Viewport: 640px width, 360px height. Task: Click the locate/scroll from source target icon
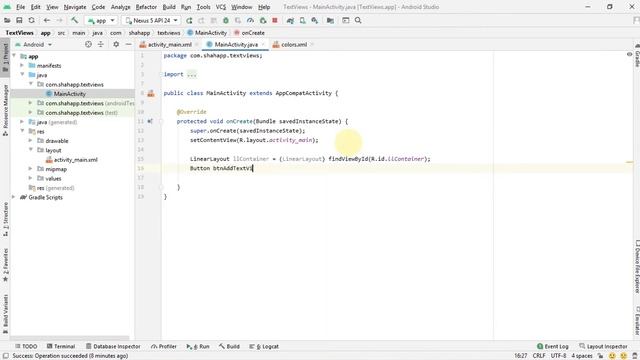[88, 44]
